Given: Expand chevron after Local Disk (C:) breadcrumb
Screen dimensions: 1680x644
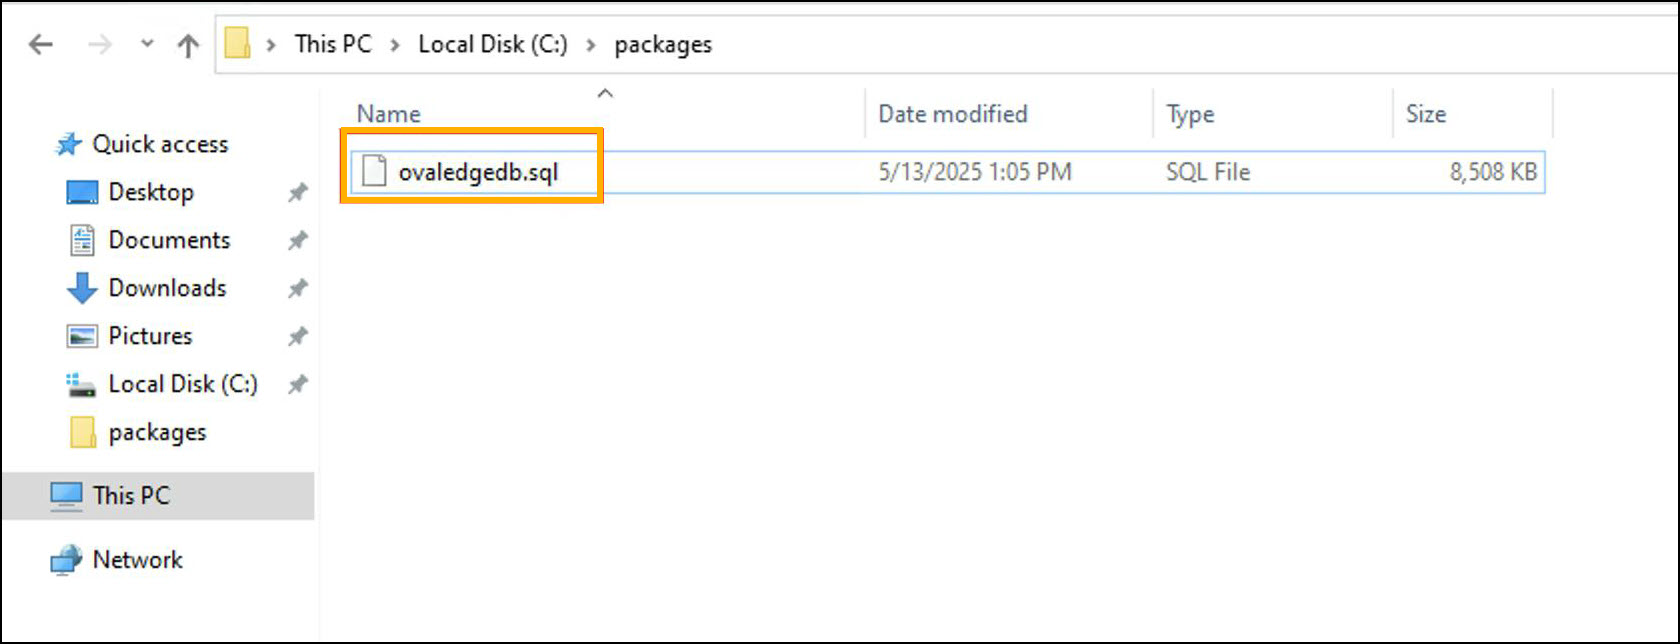Looking at the screenshot, I should pyautogui.click(x=591, y=45).
